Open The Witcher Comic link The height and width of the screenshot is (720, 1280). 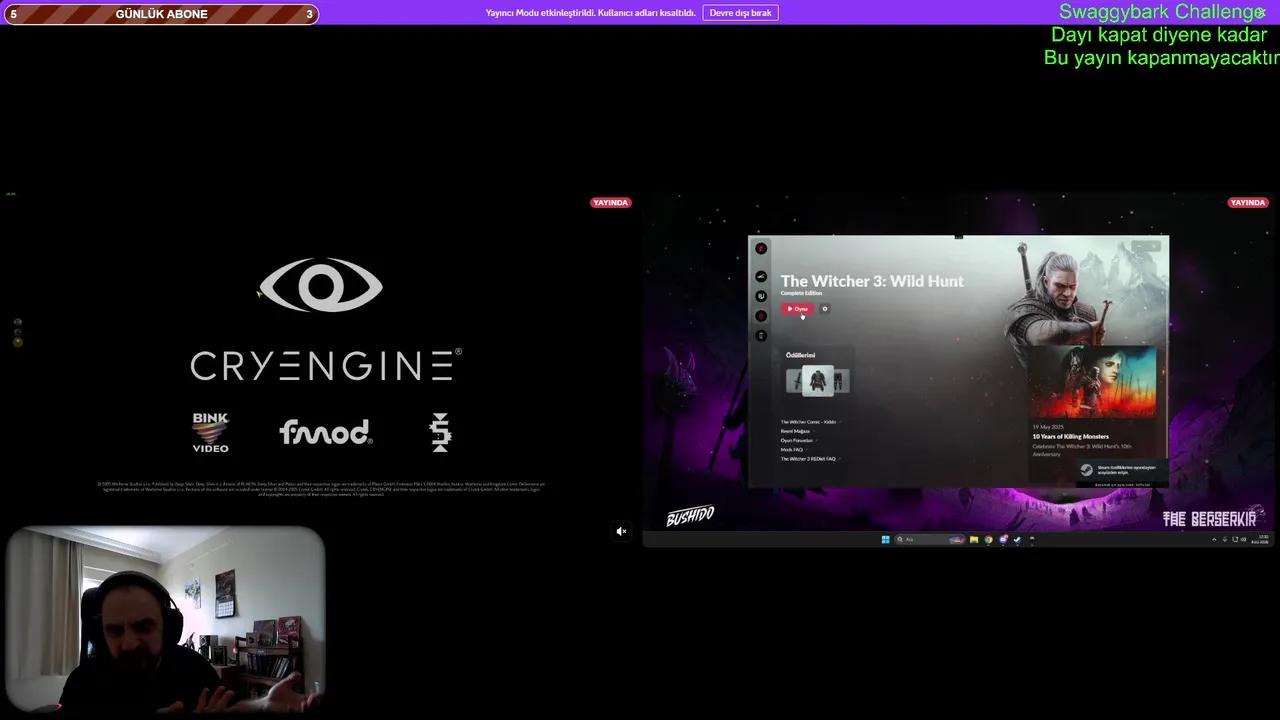[808, 422]
